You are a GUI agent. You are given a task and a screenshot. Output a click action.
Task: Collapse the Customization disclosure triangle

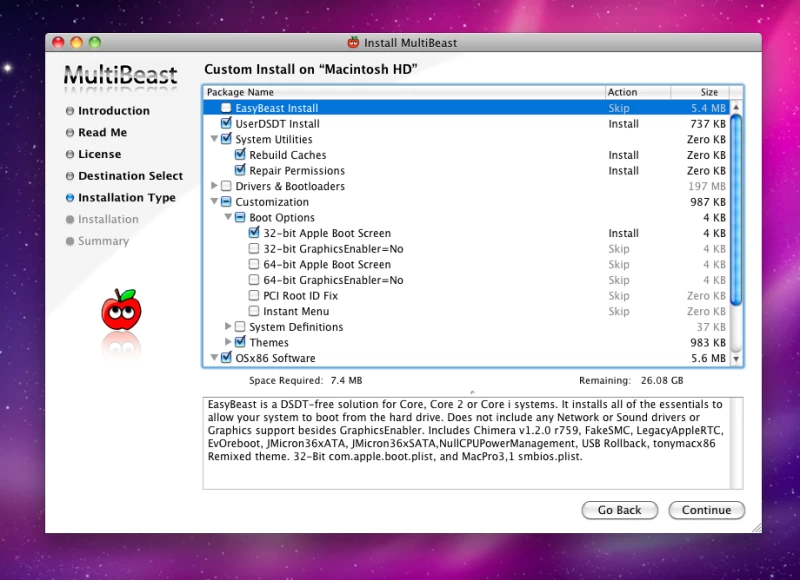click(214, 202)
